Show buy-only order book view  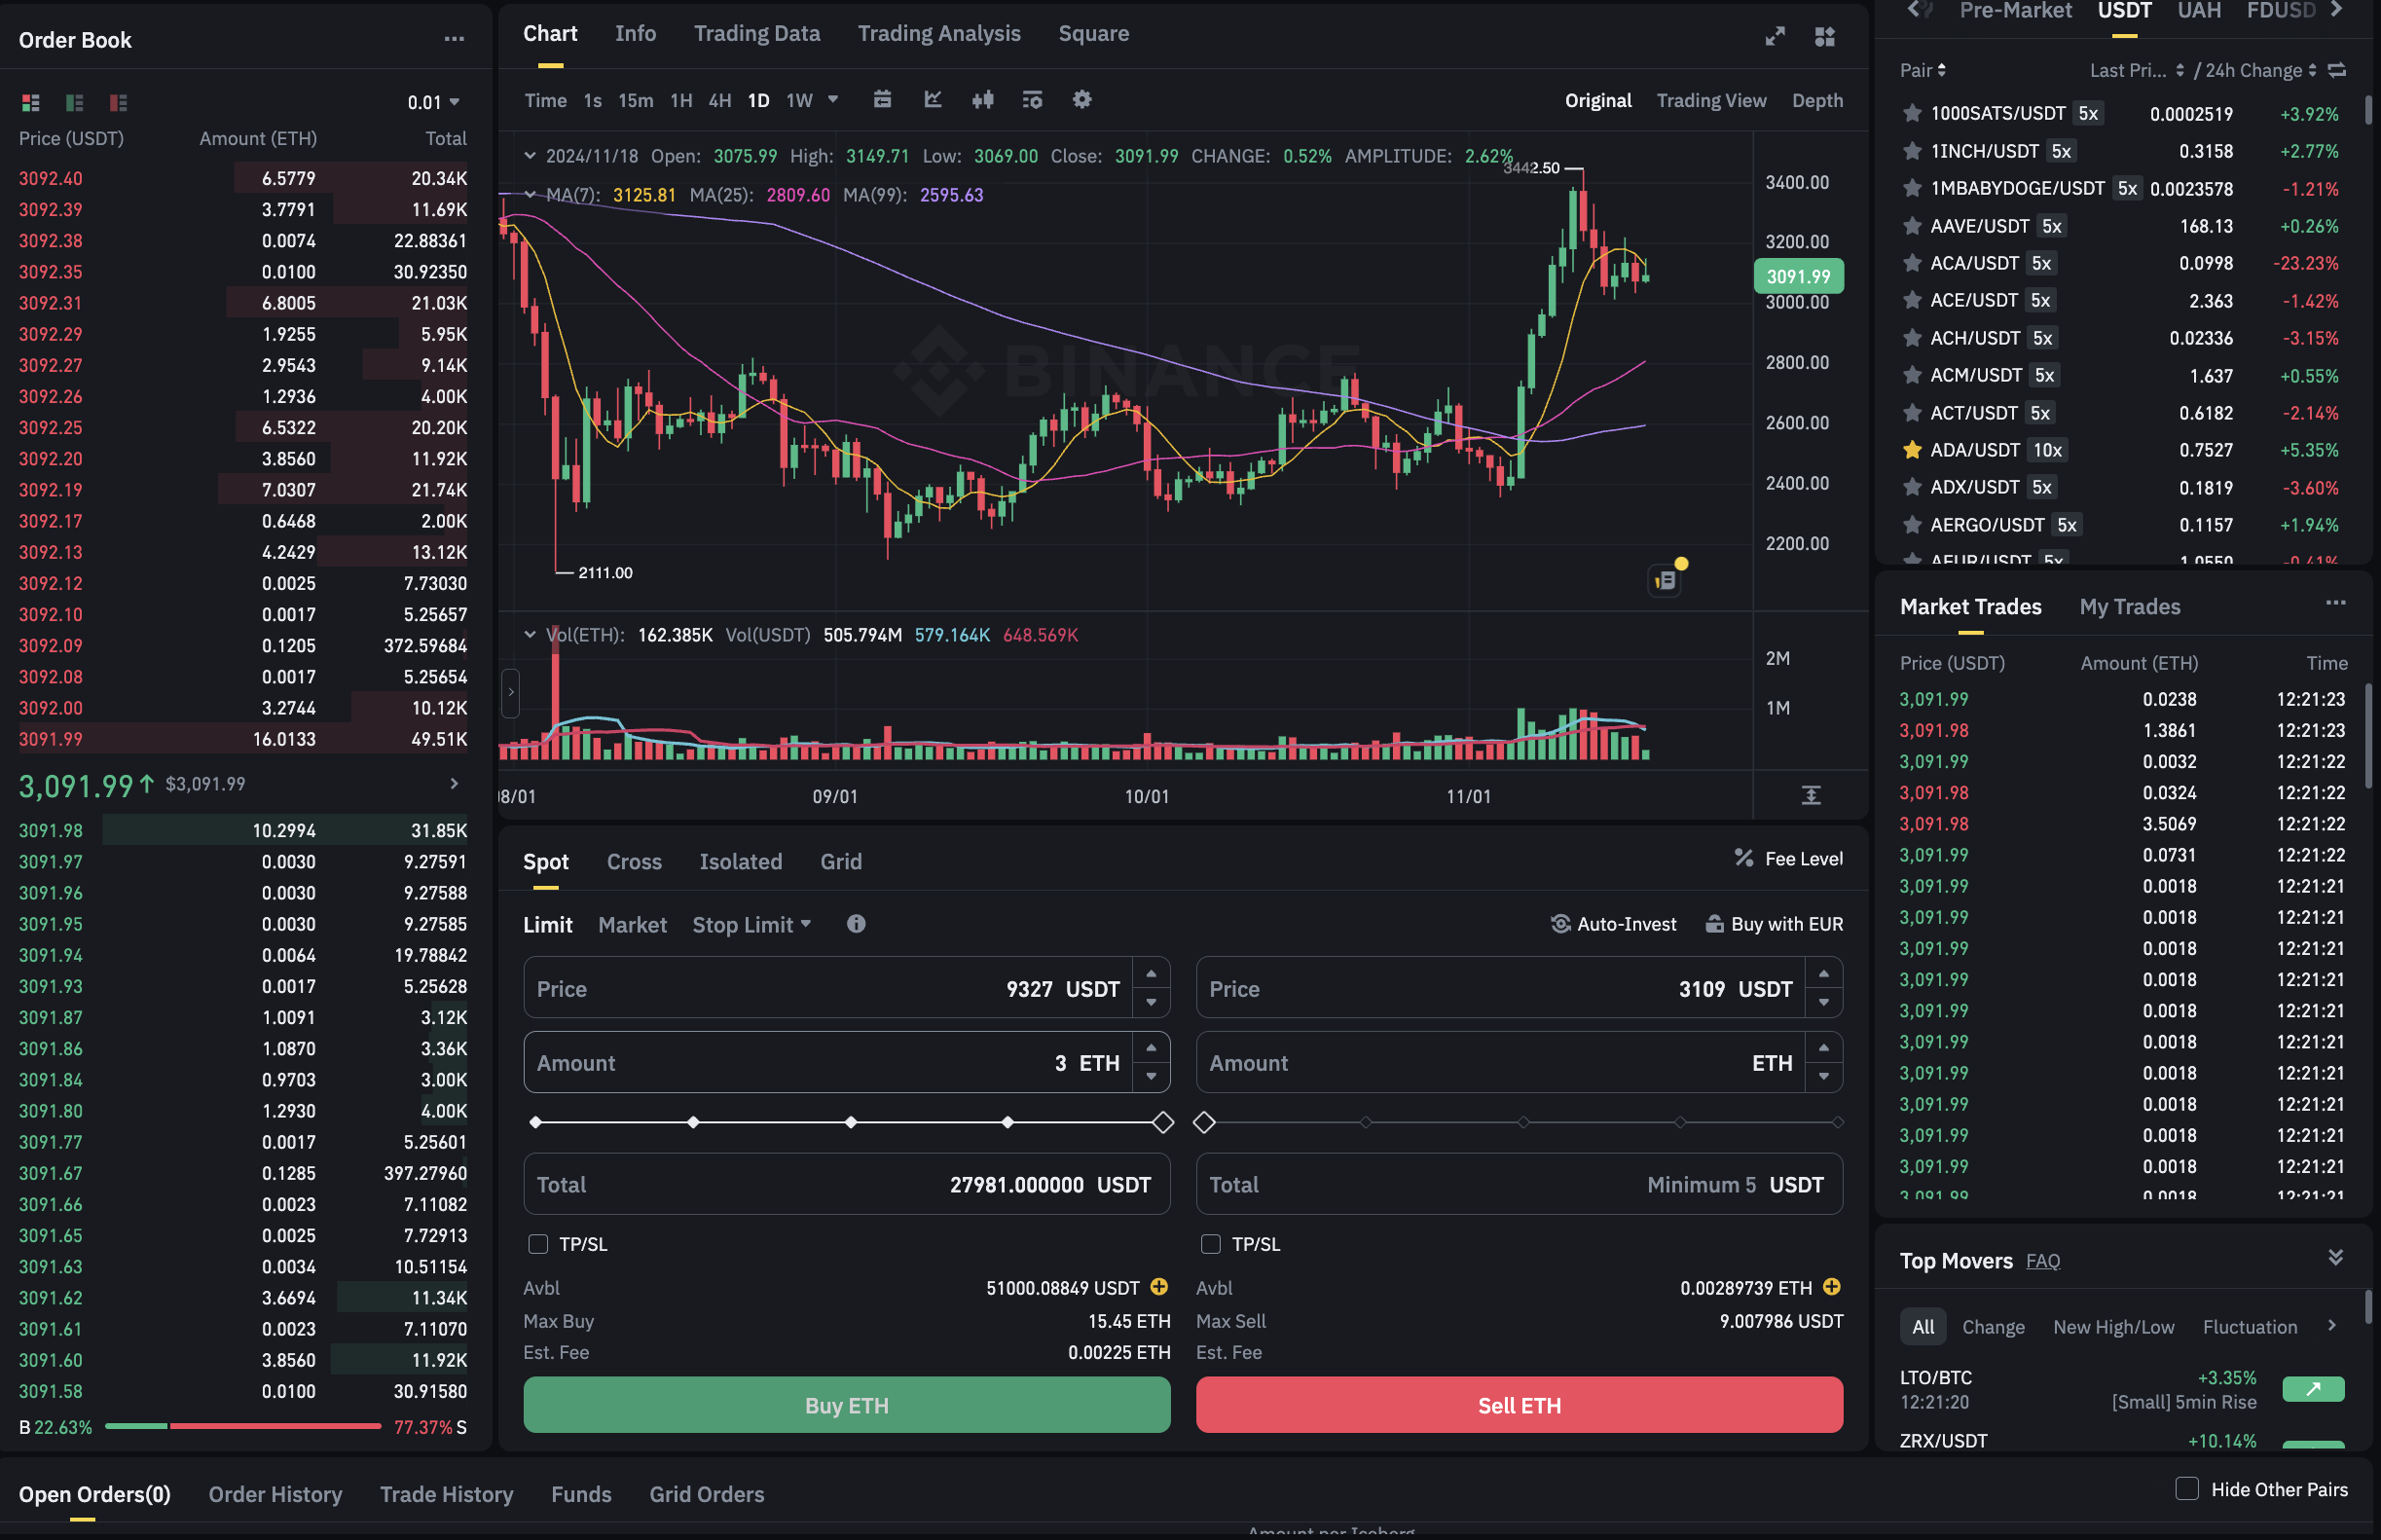pos(74,103)
